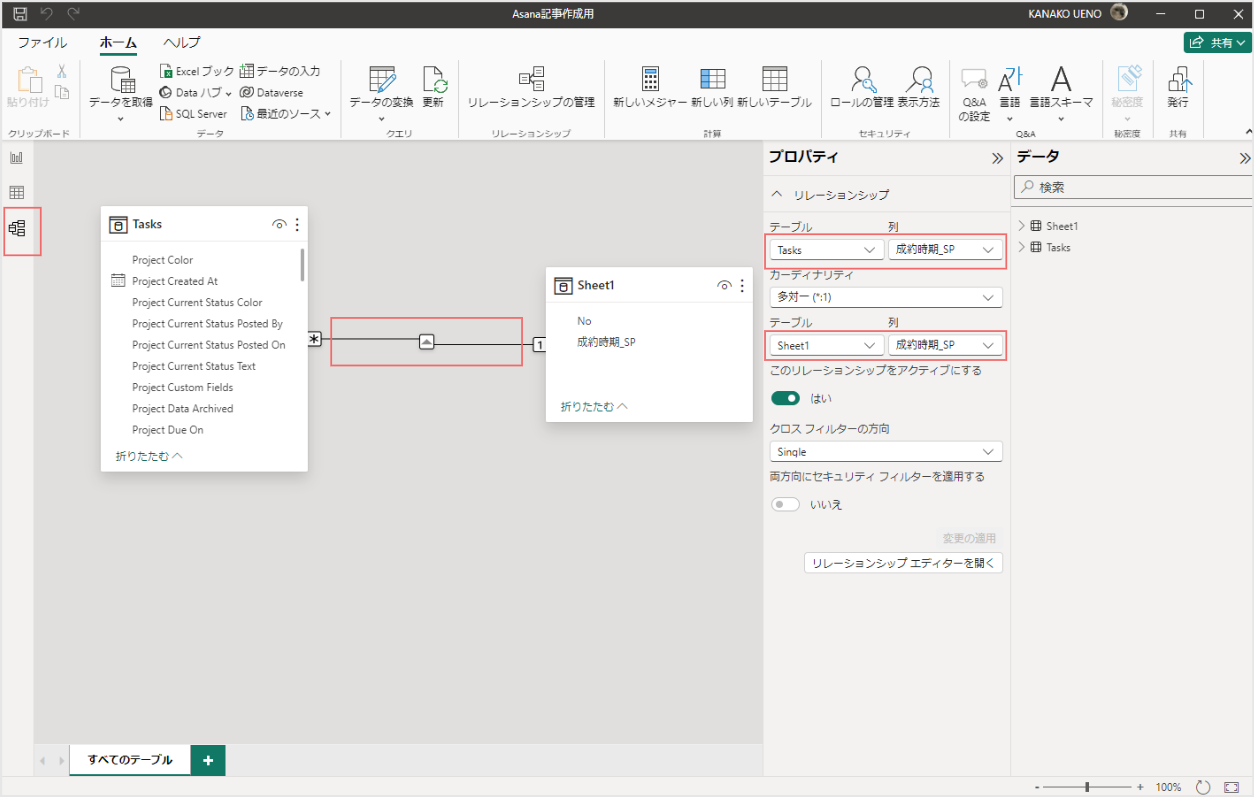Click 言語スキーマ in the ribbon

(1061, 94)
